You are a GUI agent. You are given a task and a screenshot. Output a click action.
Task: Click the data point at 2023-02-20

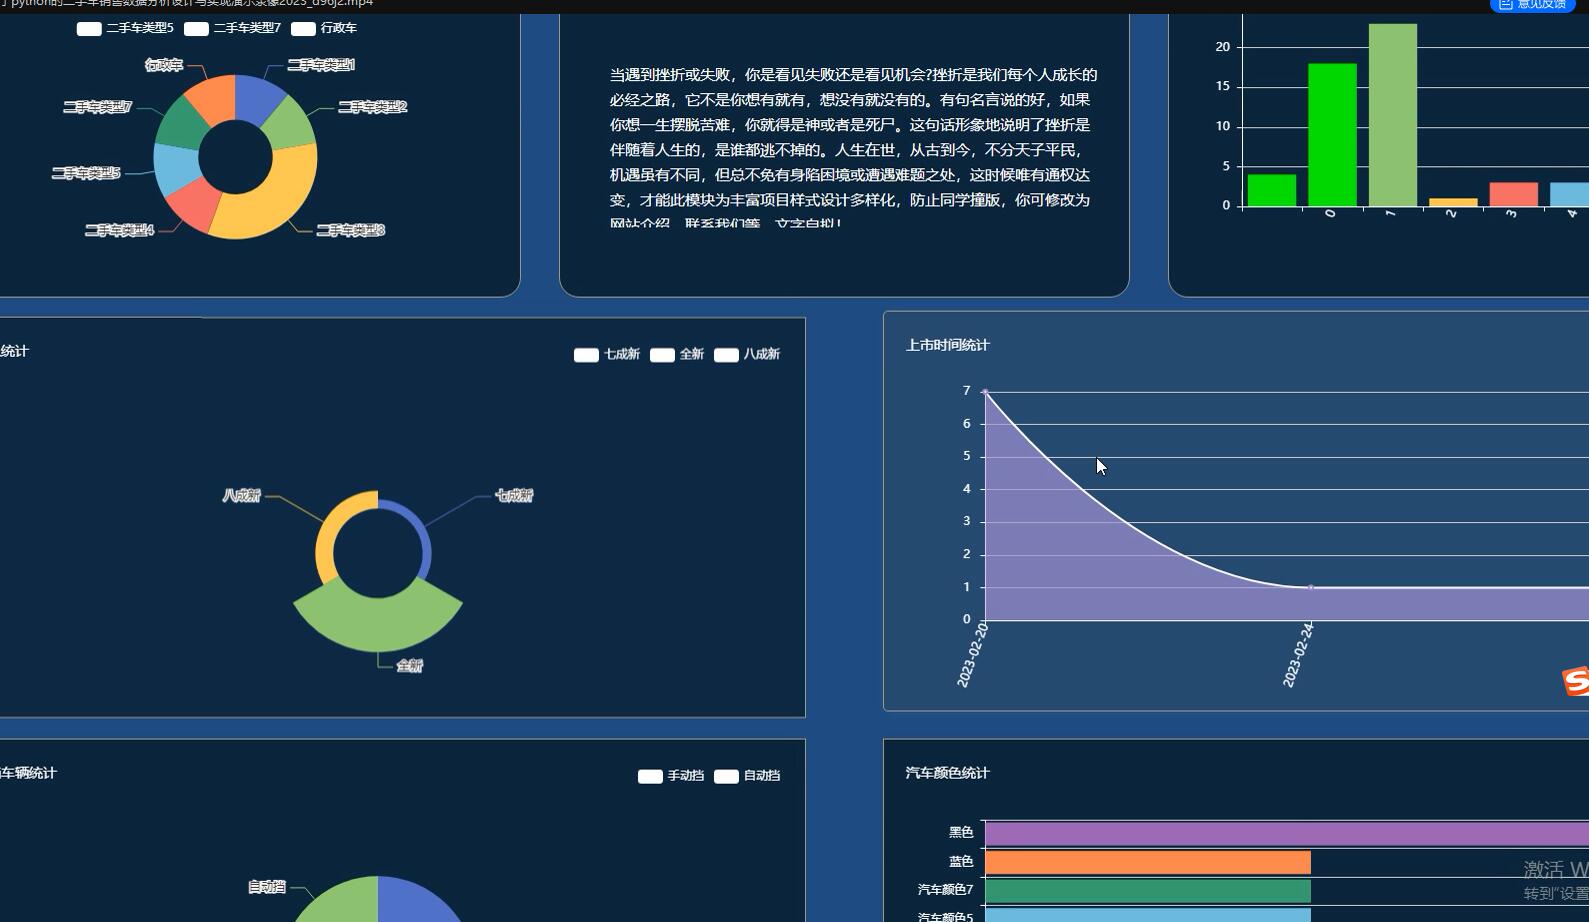click(985, 391)
